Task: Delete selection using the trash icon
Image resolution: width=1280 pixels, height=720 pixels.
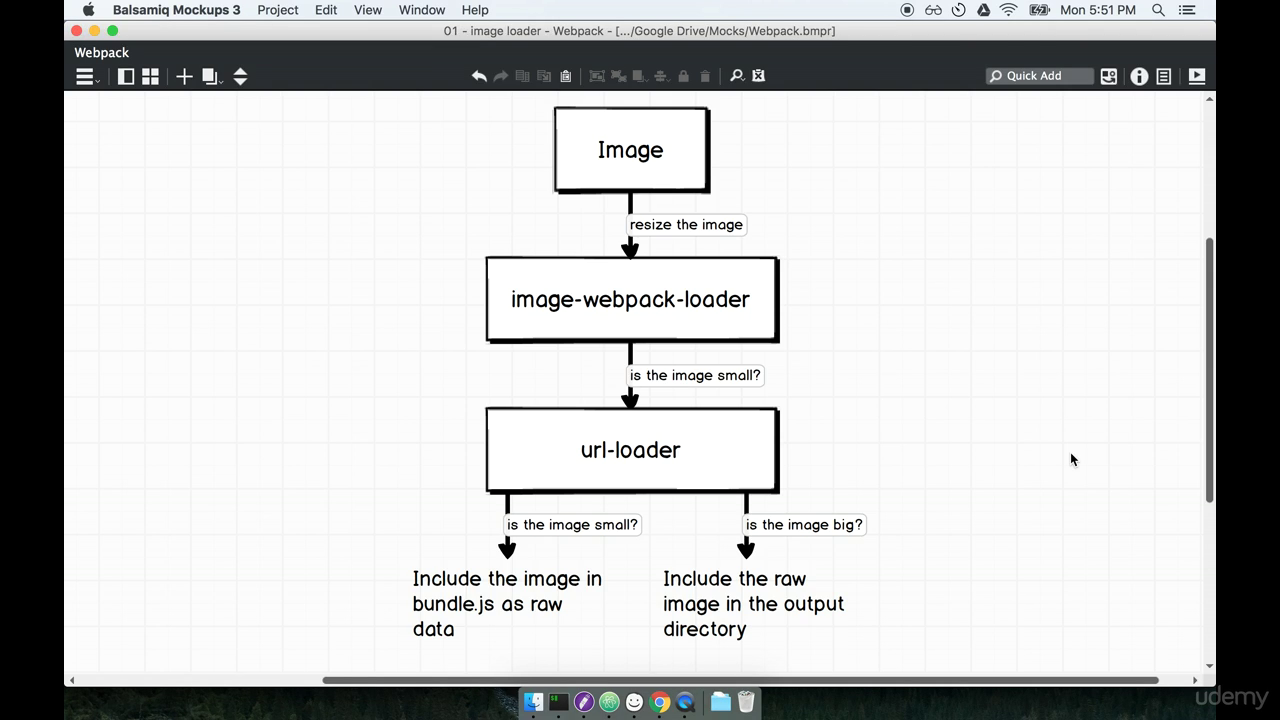Action: [x=705, y=76]
